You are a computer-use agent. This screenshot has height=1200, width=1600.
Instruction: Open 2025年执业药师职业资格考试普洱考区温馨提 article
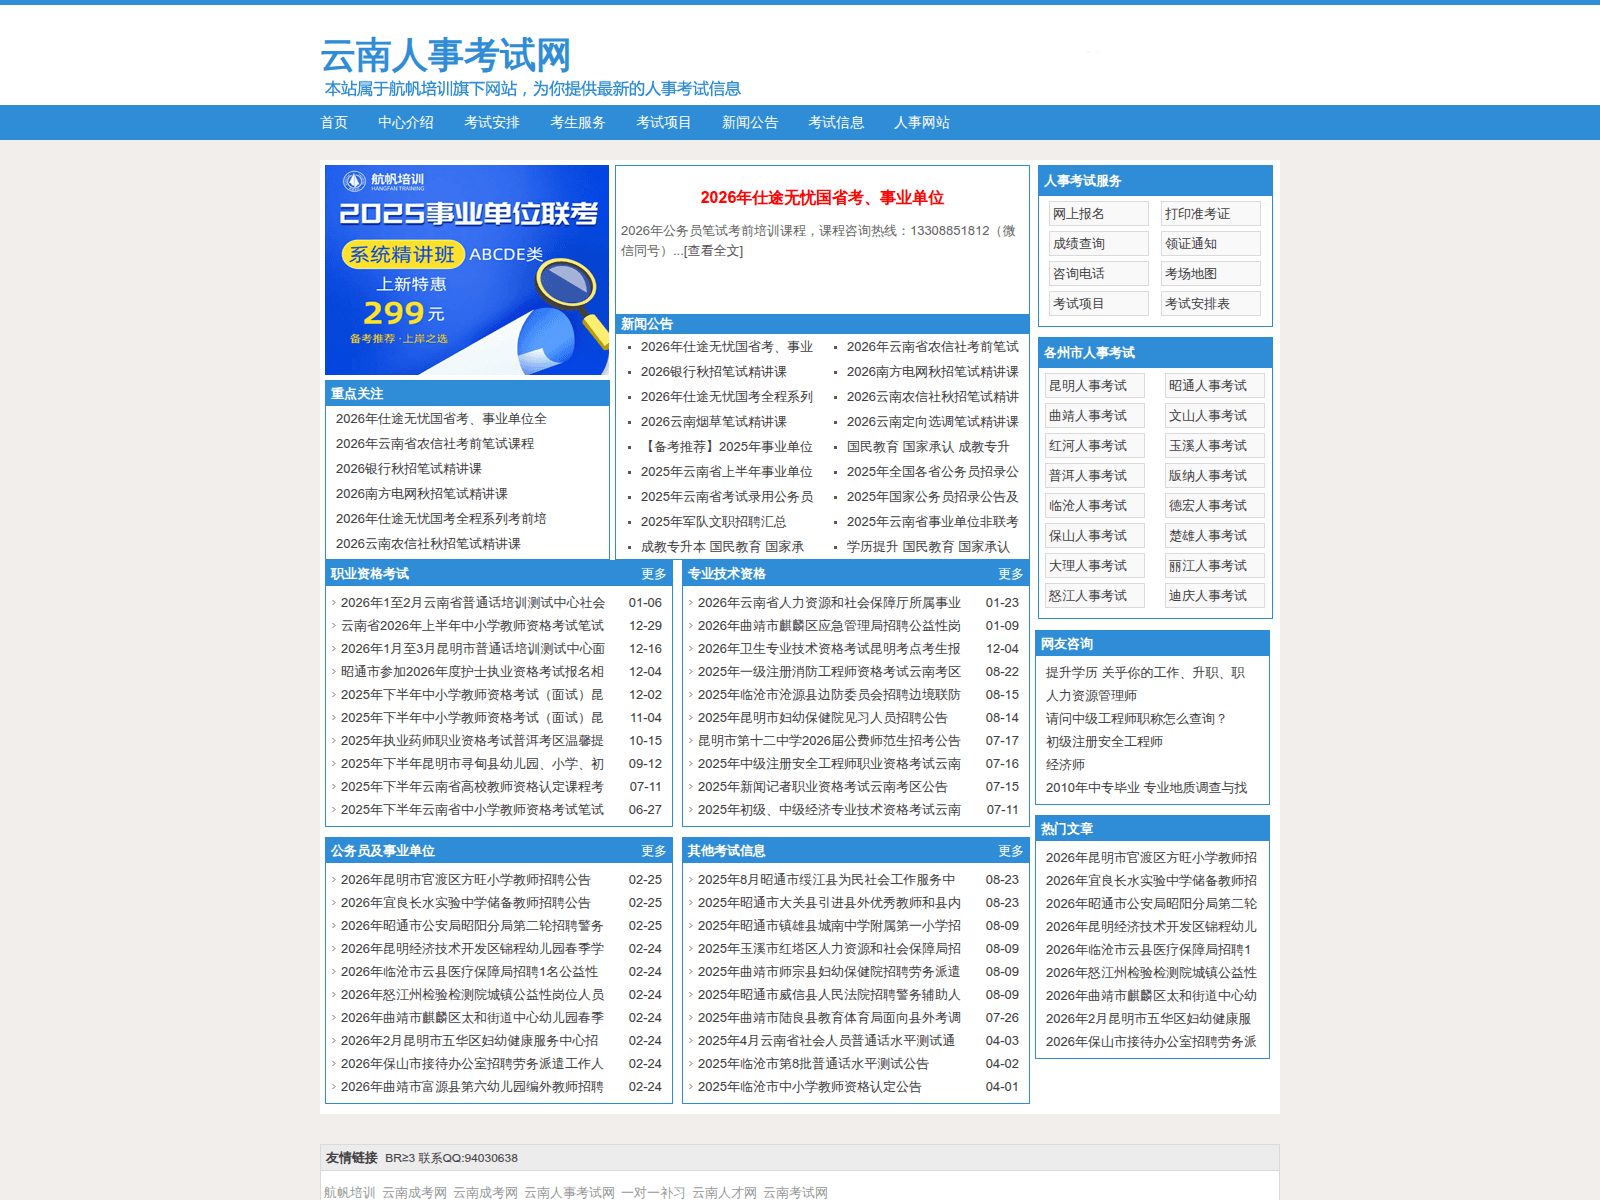coord(473,741)
